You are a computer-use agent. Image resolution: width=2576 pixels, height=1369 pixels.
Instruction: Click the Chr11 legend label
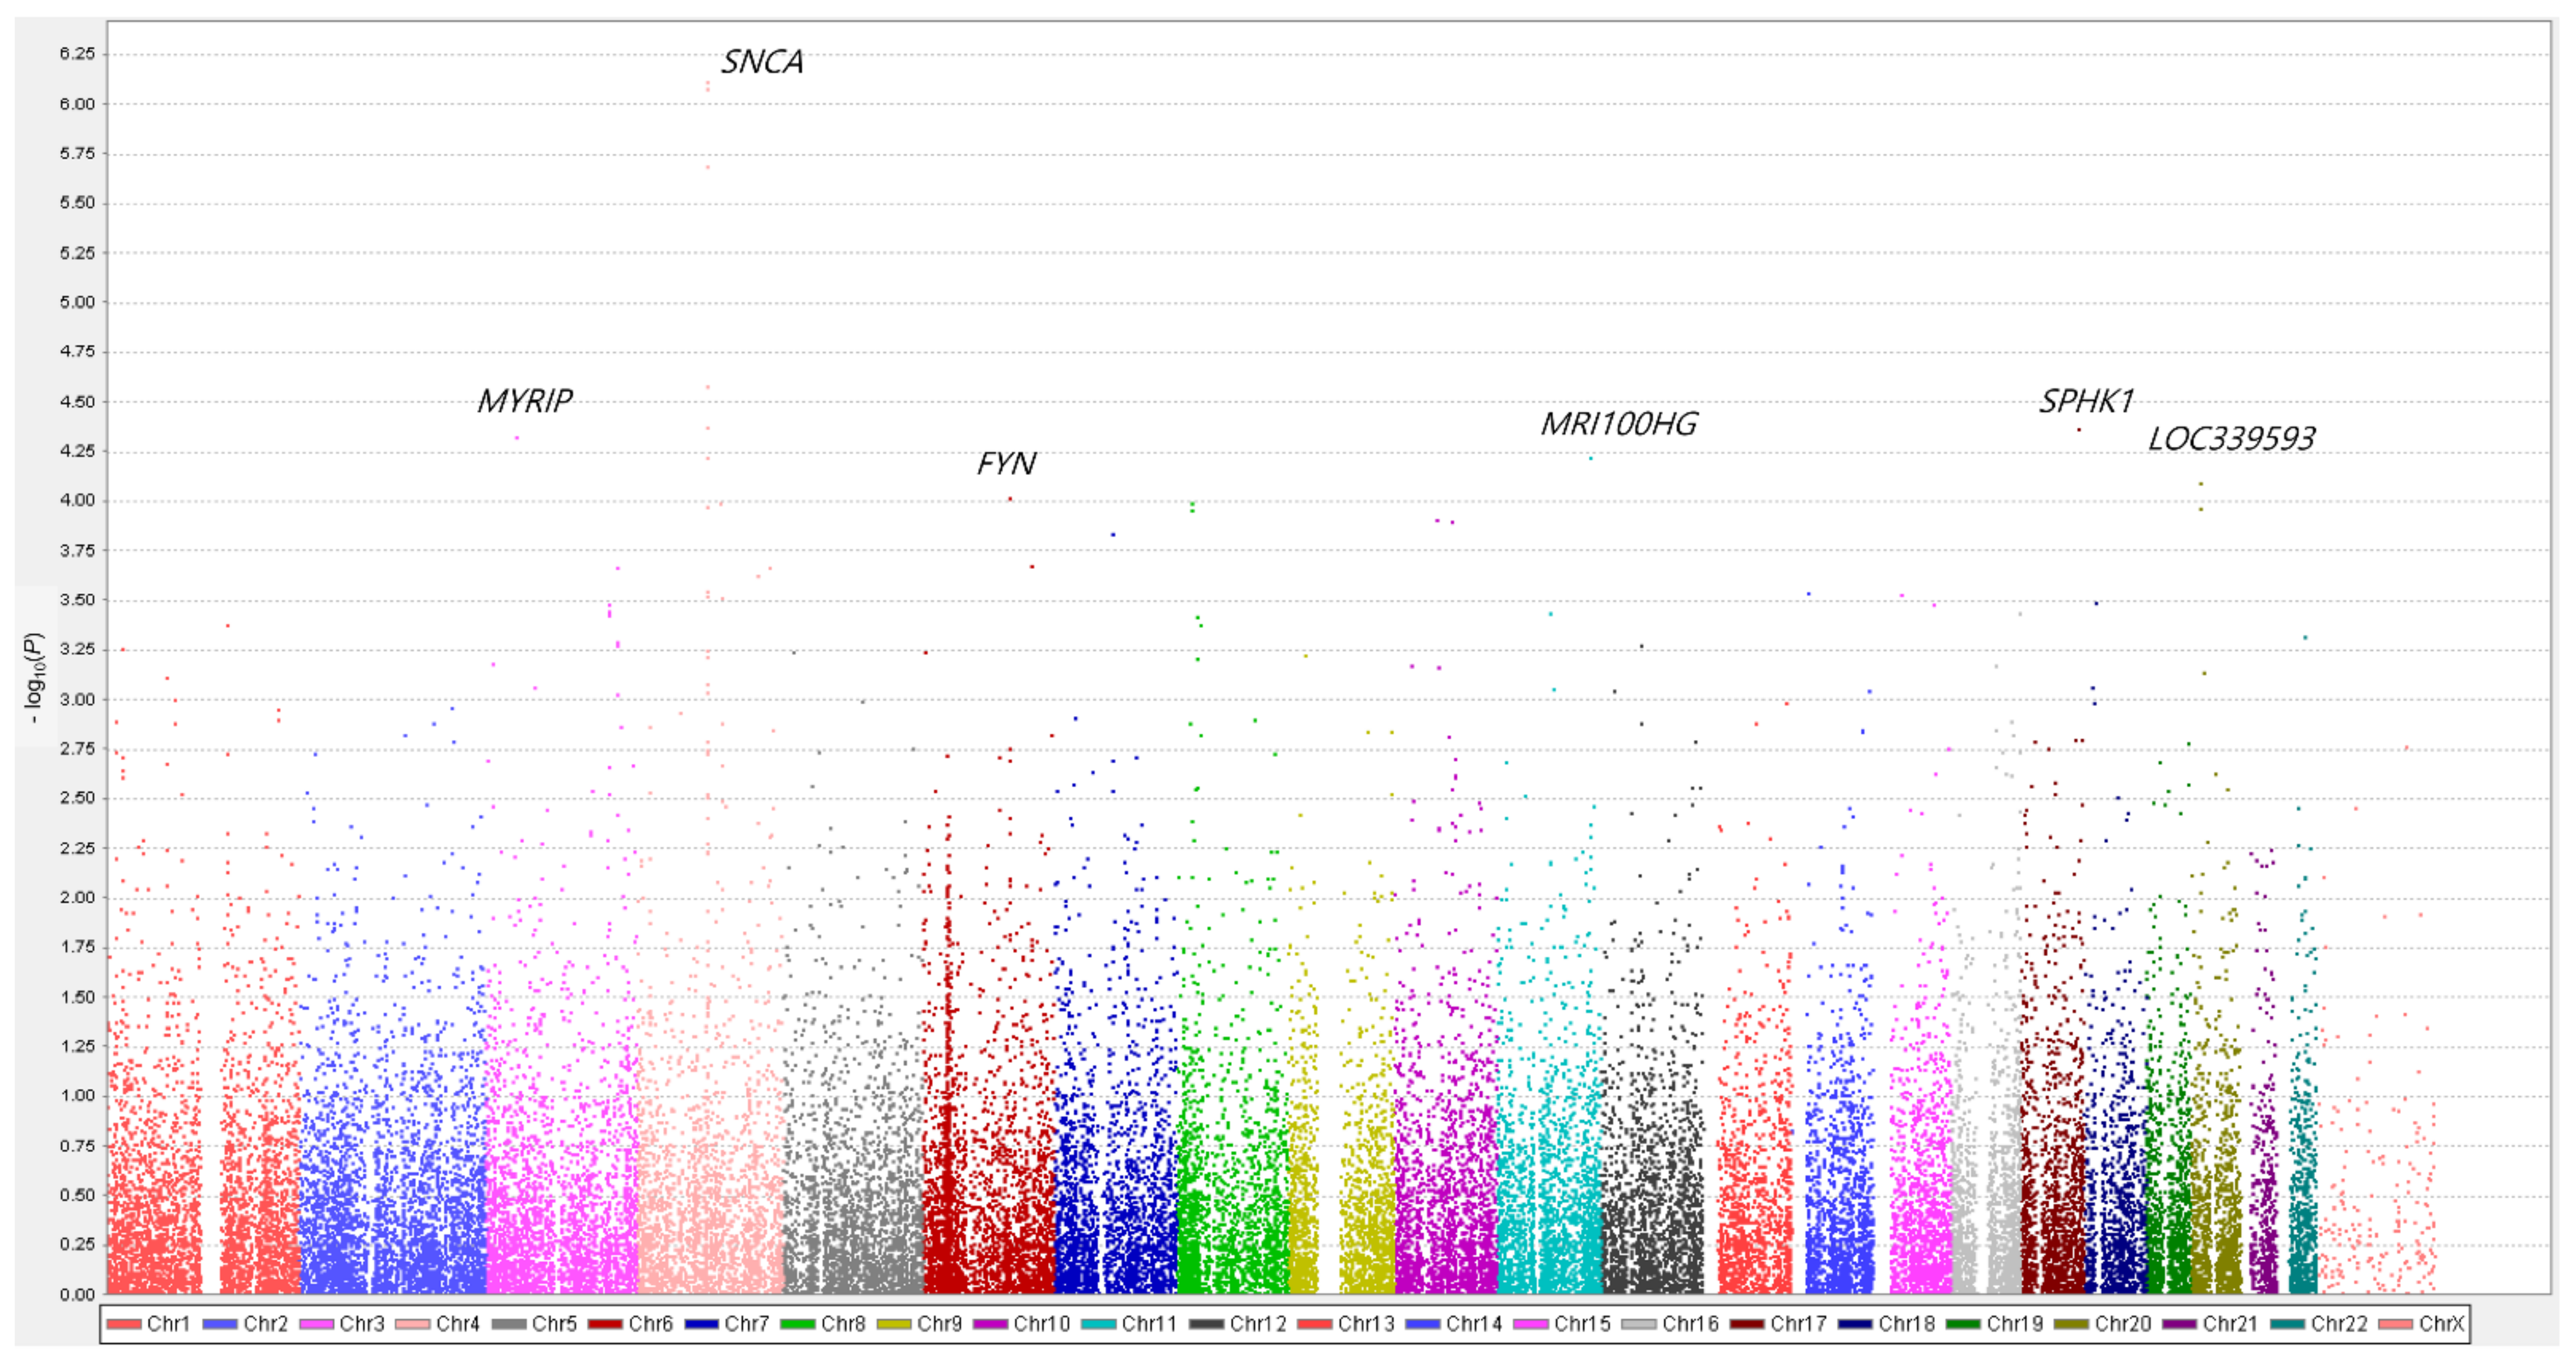pos(1149,1324)
